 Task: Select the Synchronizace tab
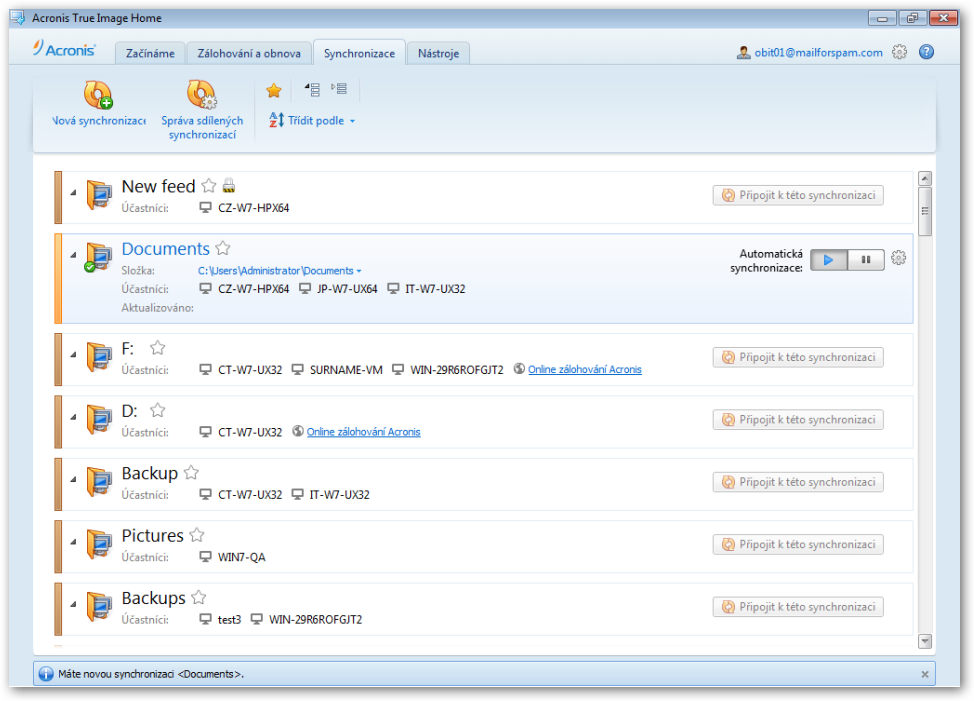pos(360,53)
